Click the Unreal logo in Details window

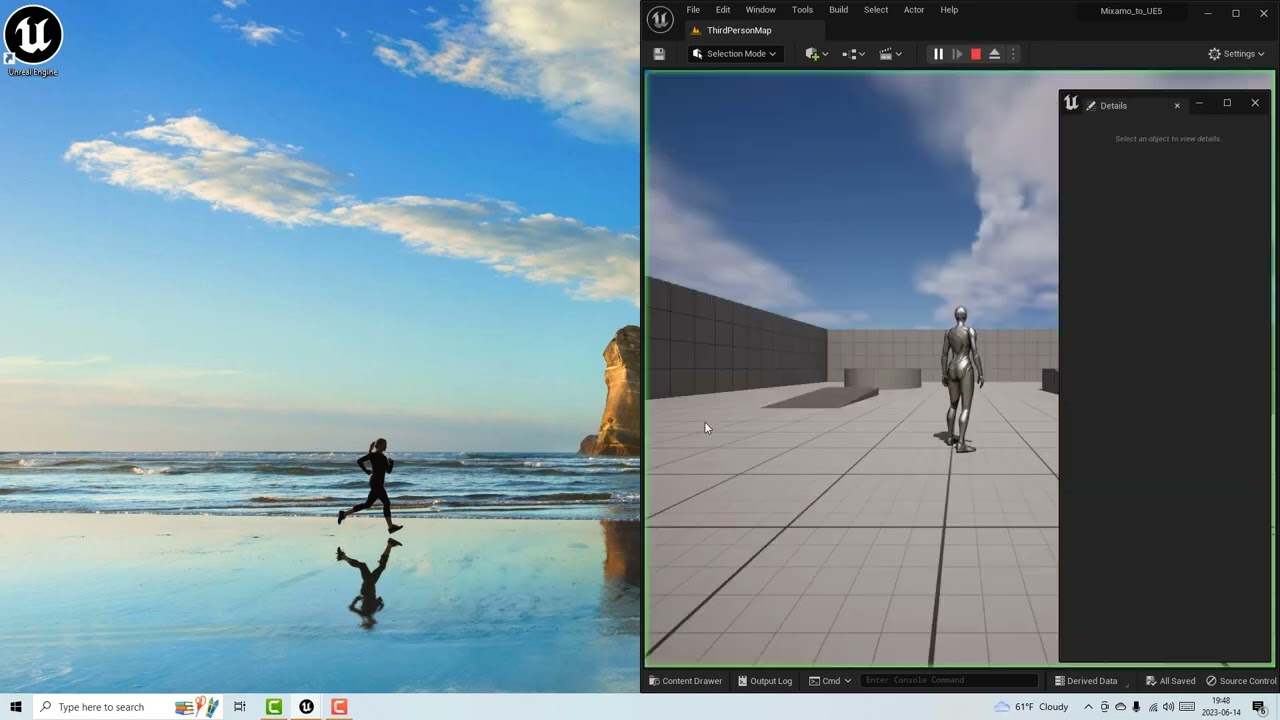[1071, 103]
